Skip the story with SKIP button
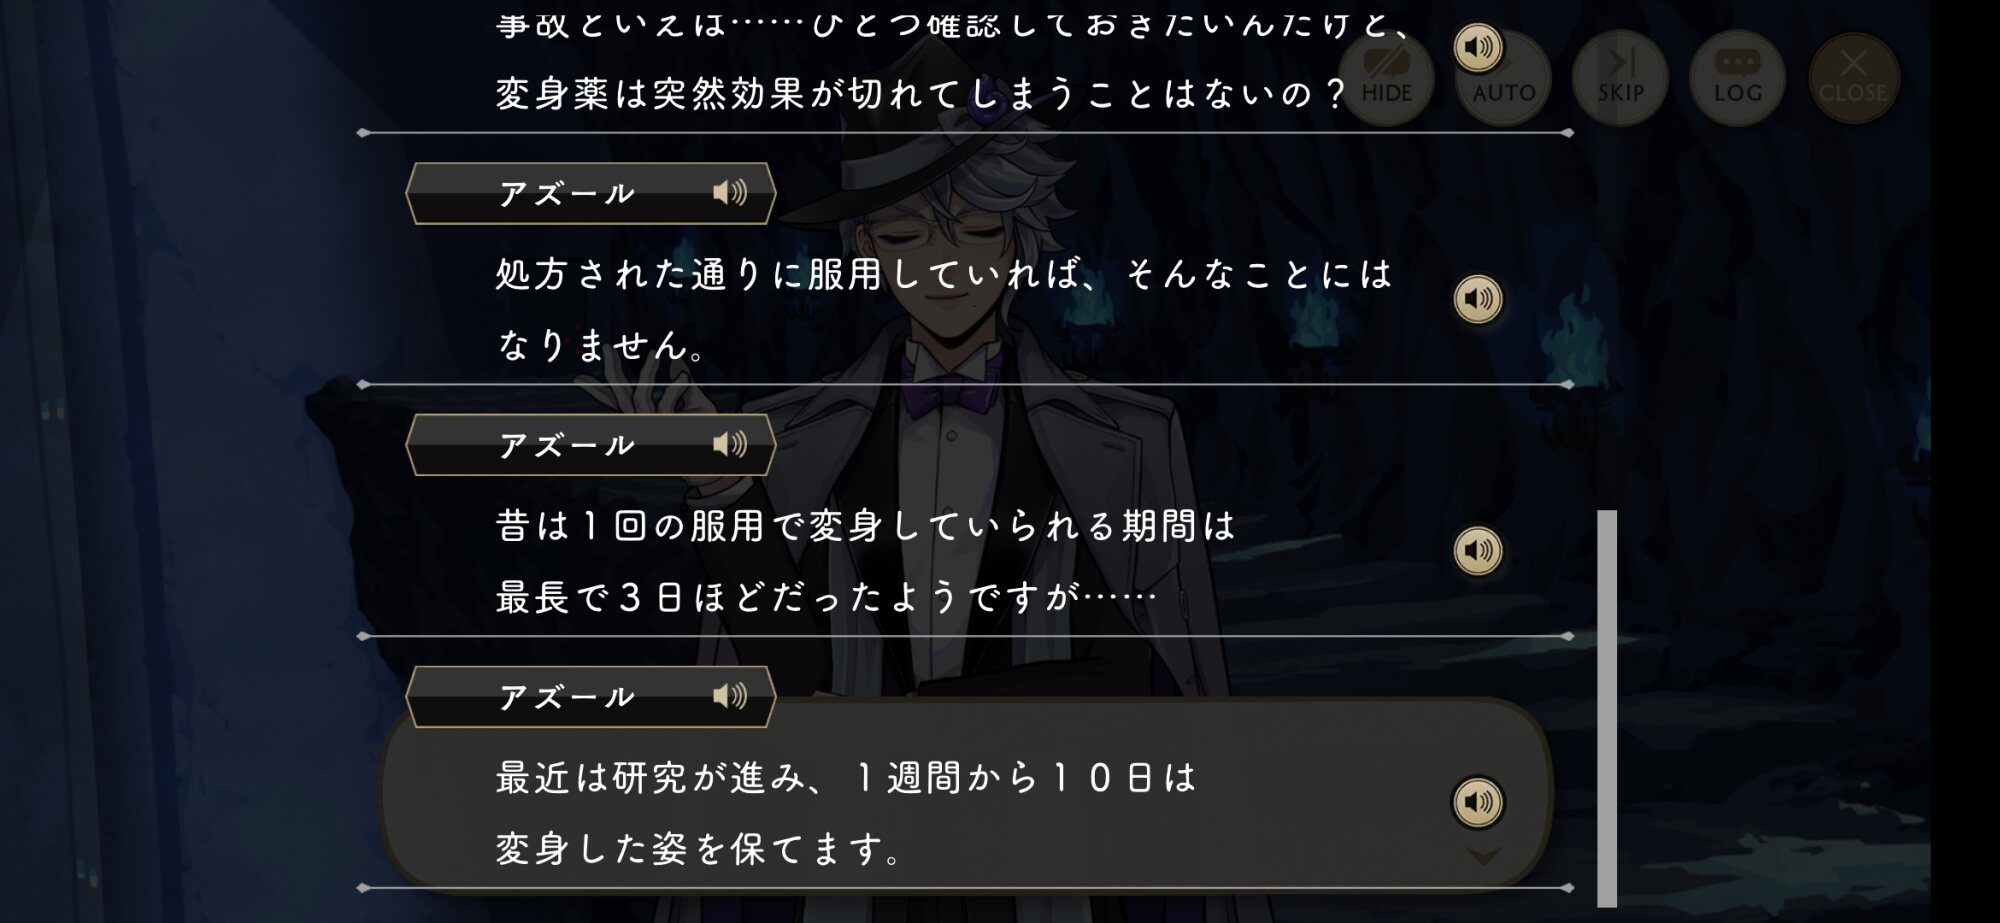 [1620, 79]
